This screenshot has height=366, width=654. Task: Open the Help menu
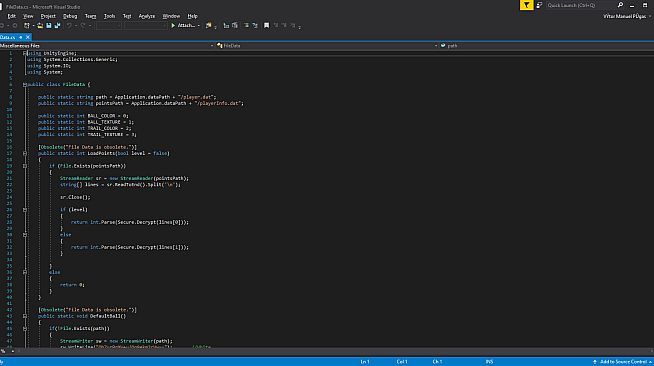192,16
